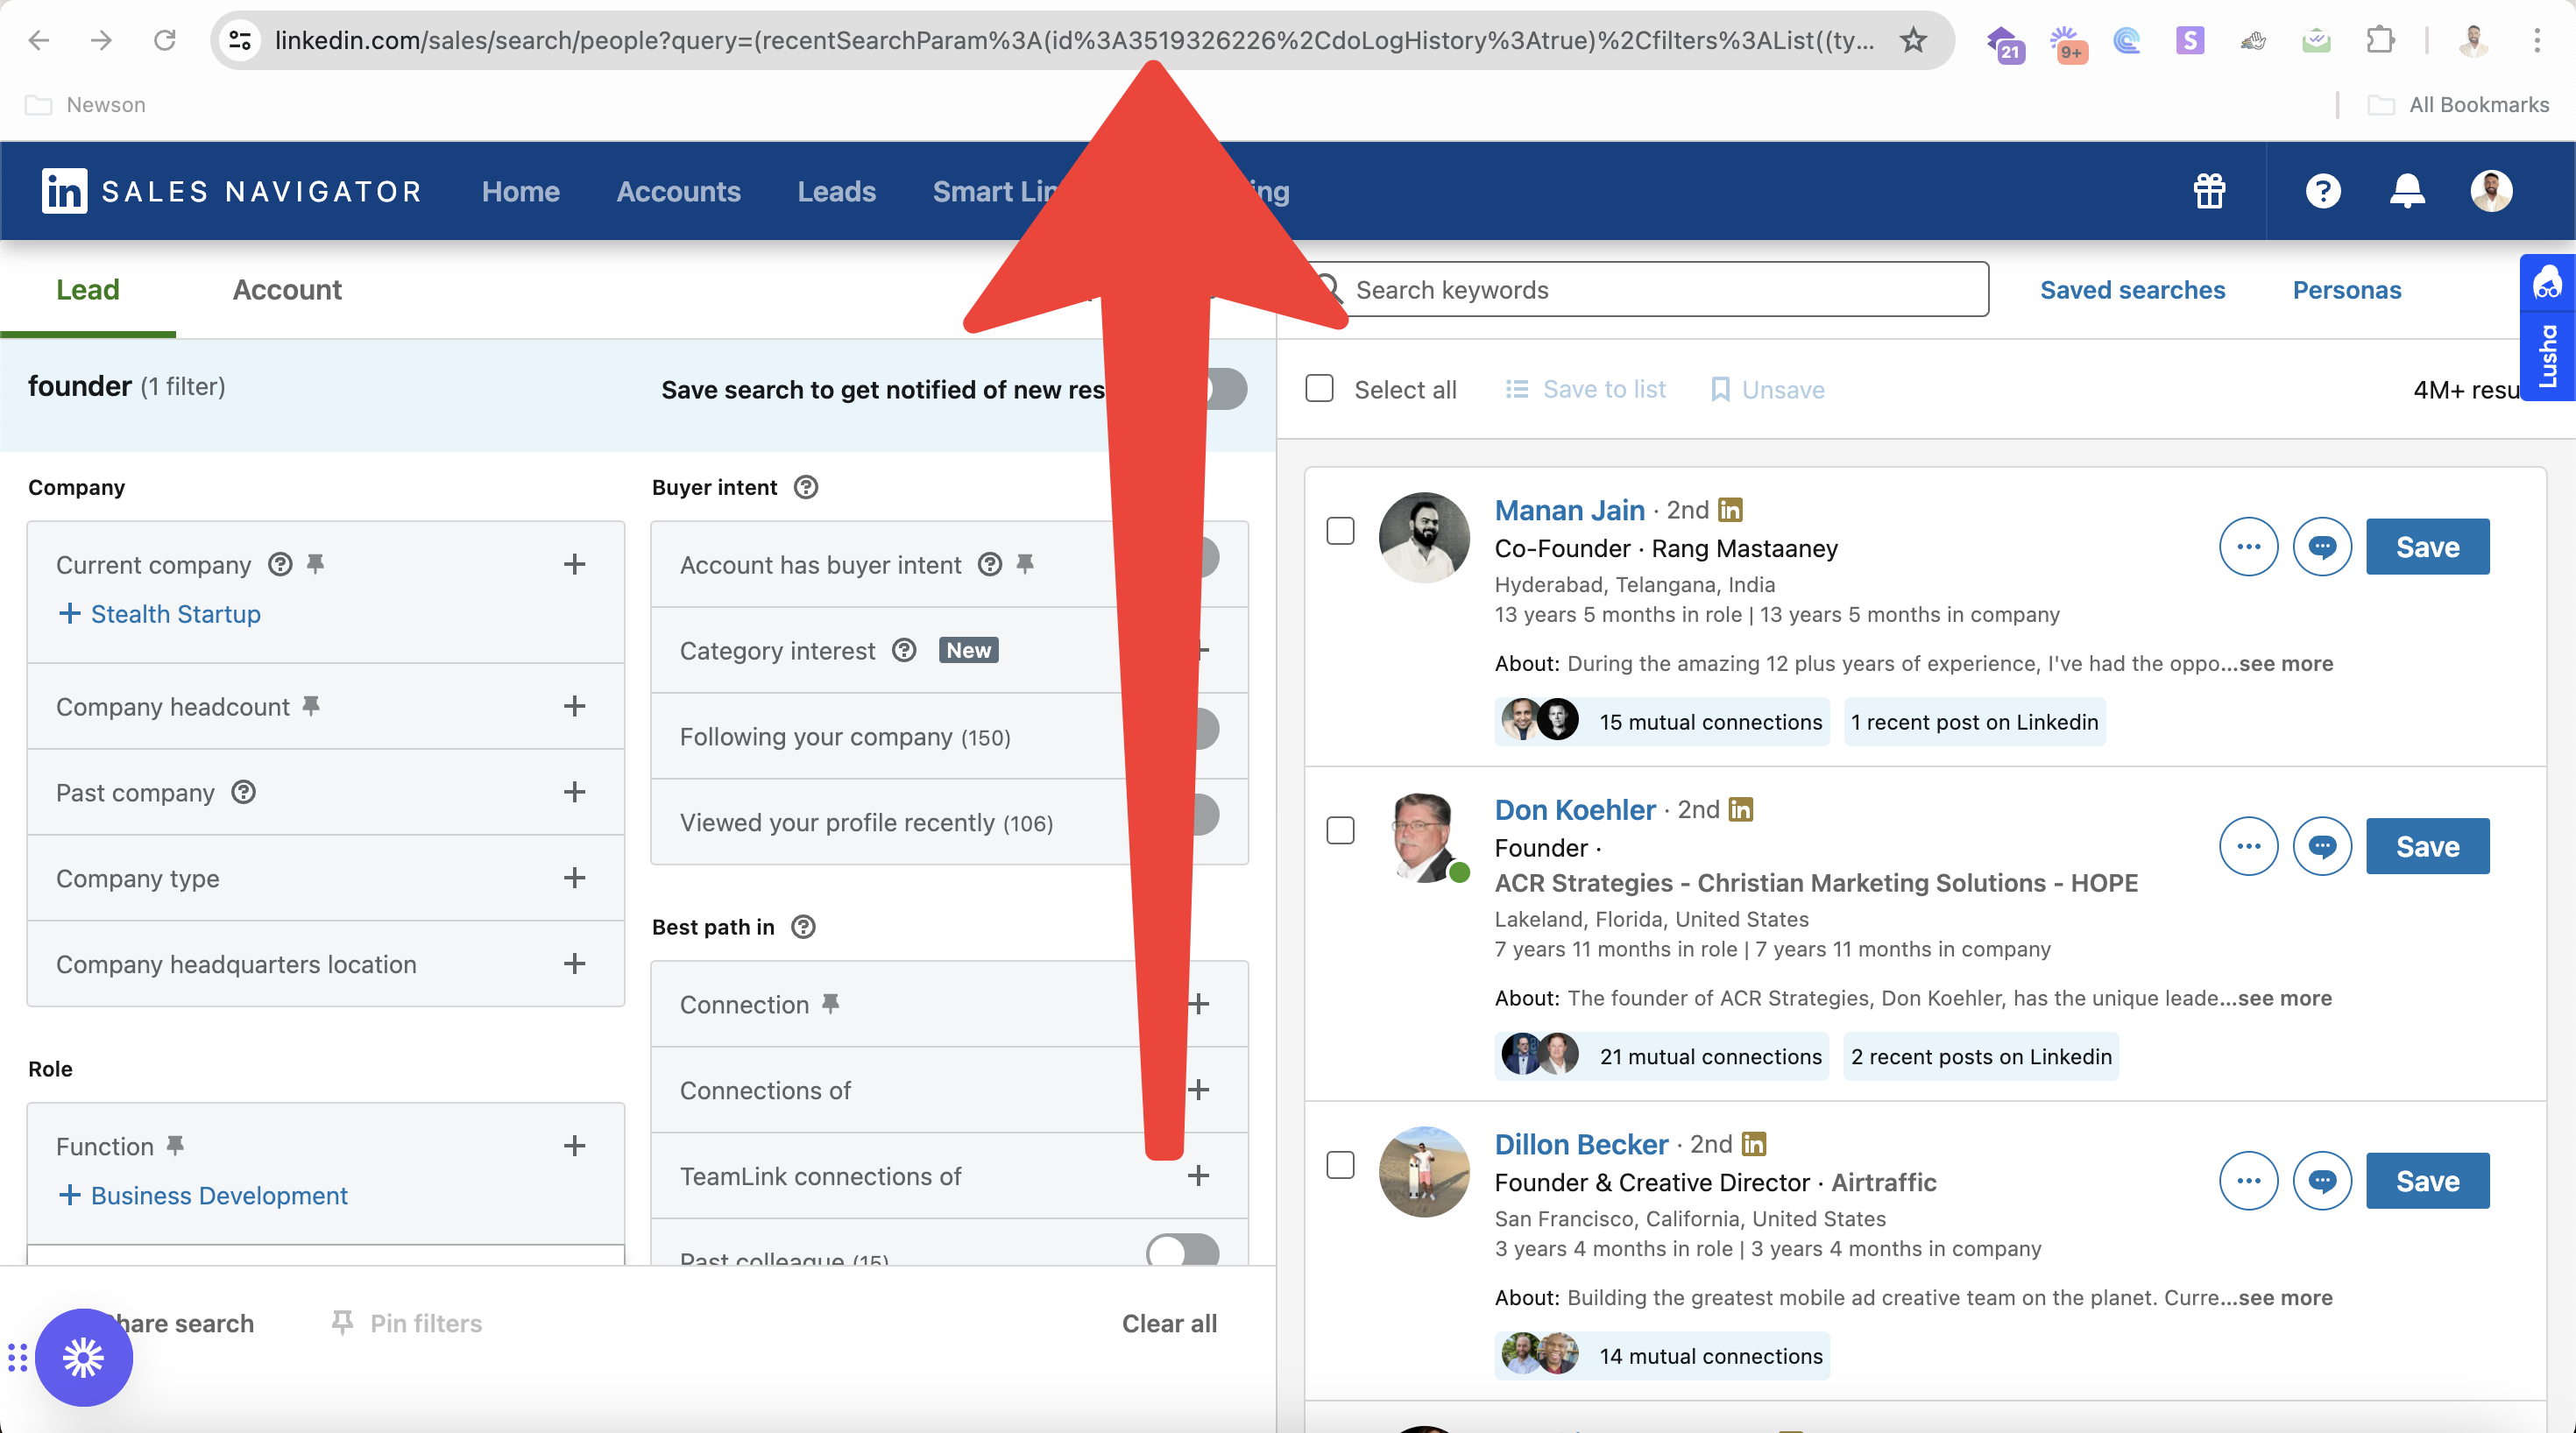Add Stealth Startup to current company

(x=160, y=614)
